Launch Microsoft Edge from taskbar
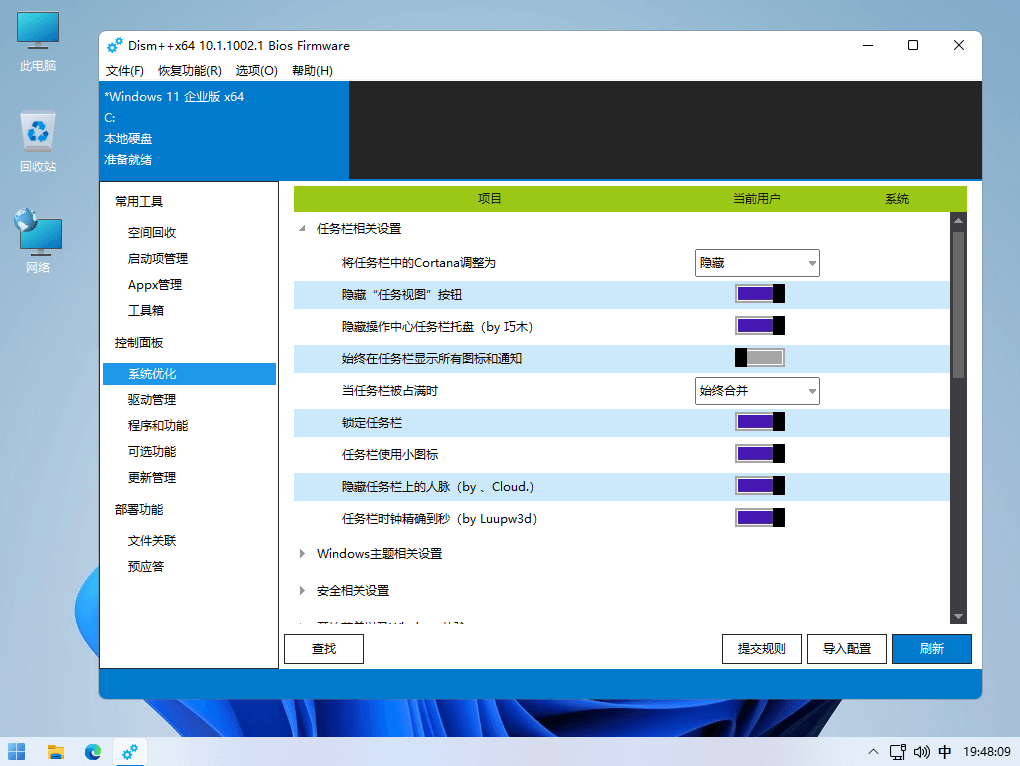The image size is (1020, 766). (93, 752)
